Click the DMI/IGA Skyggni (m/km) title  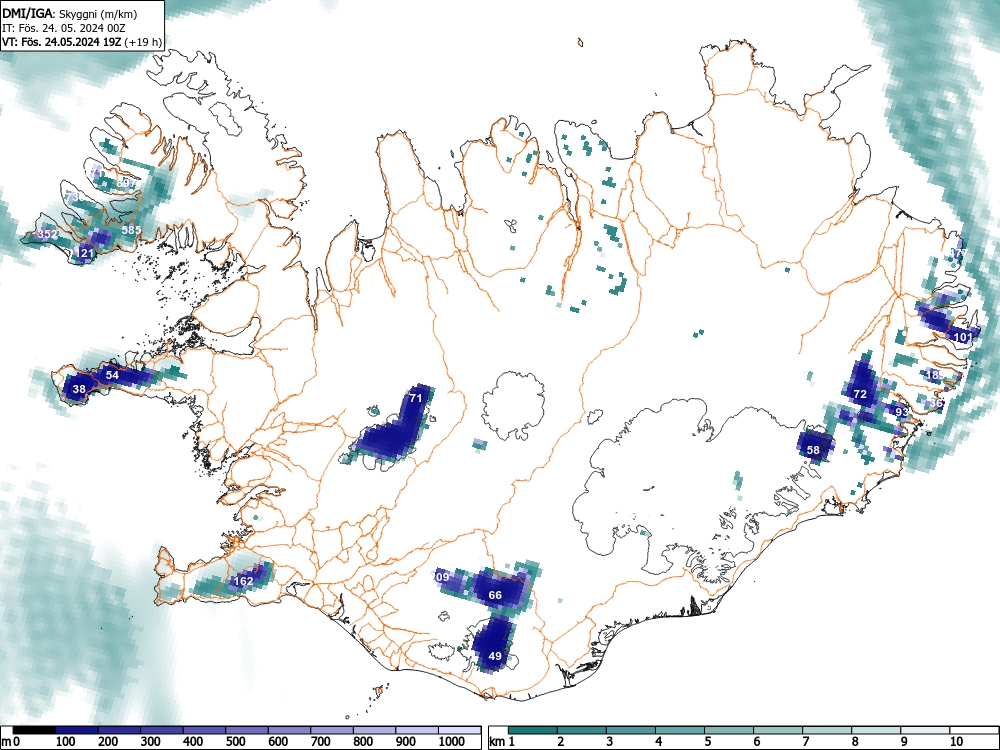[x=70, y=13]
